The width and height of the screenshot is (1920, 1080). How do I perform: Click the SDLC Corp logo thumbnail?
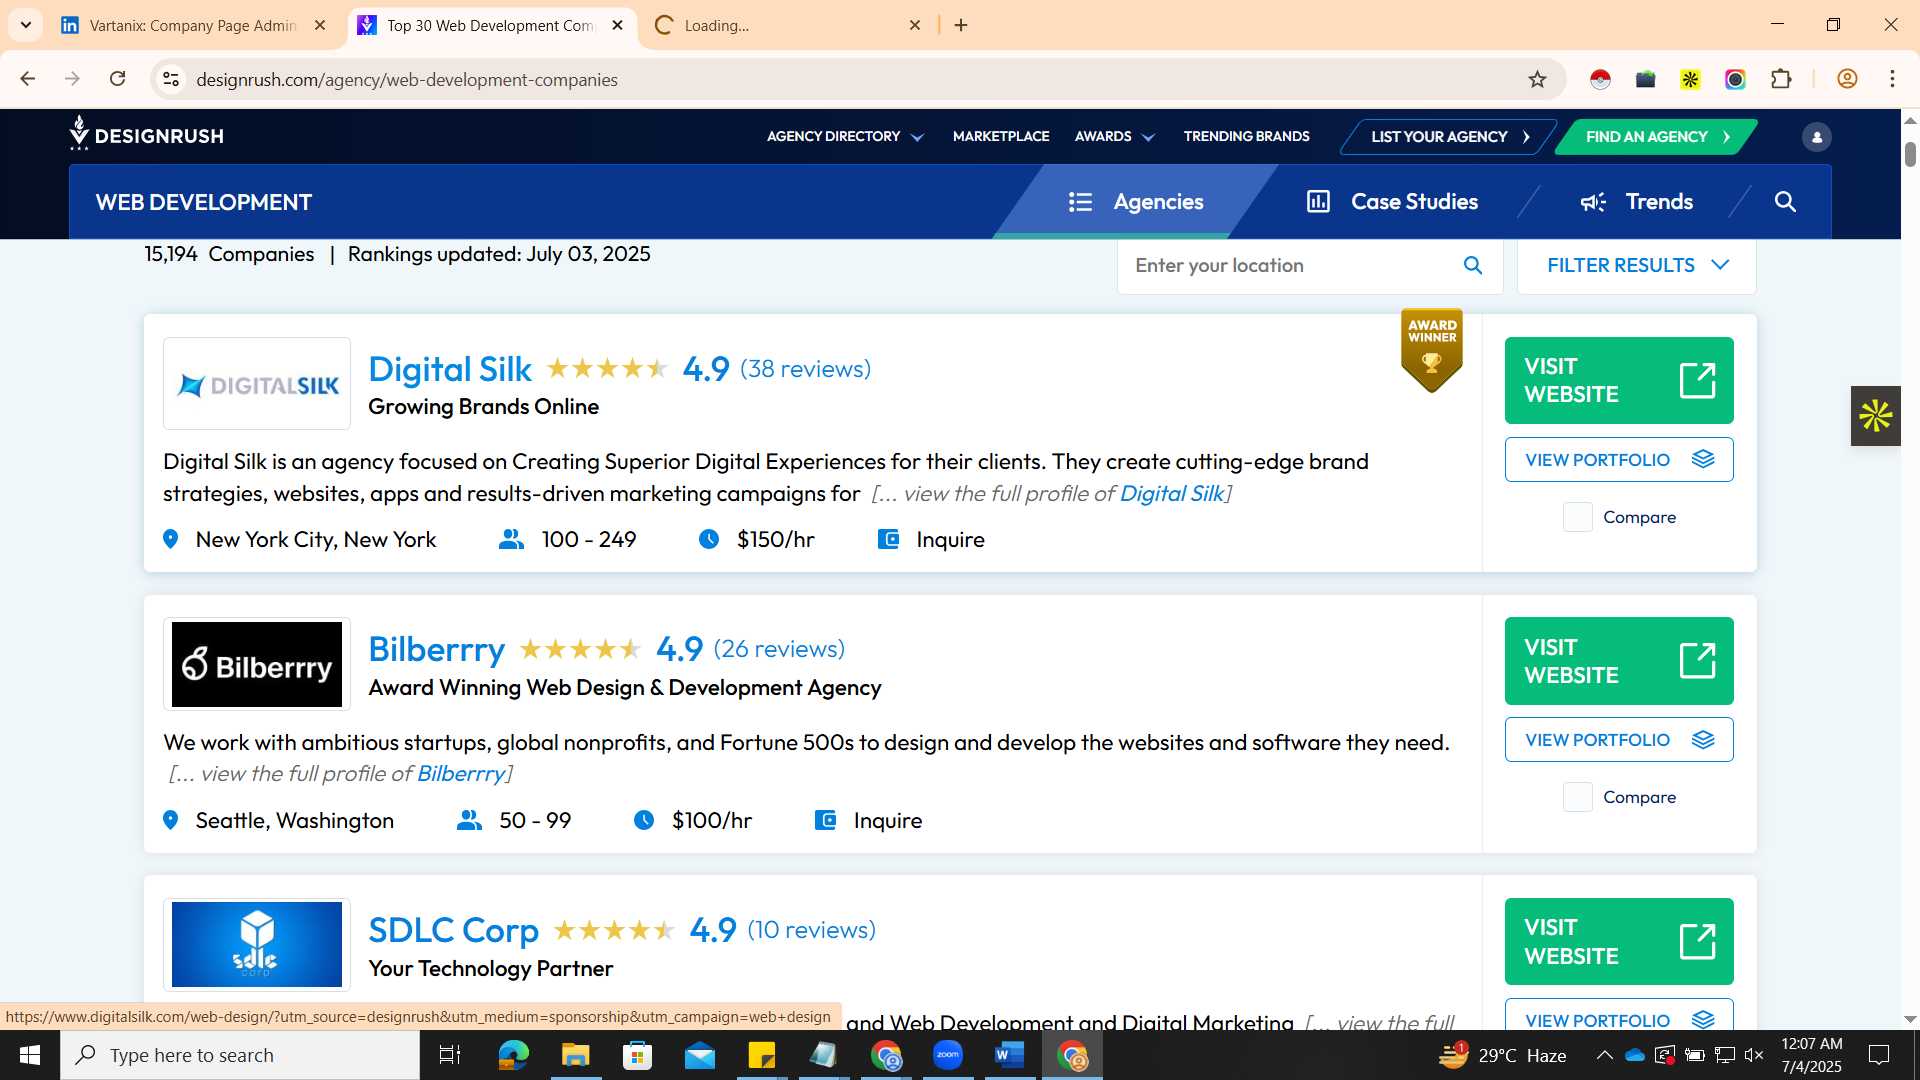(x=257, y=944)
